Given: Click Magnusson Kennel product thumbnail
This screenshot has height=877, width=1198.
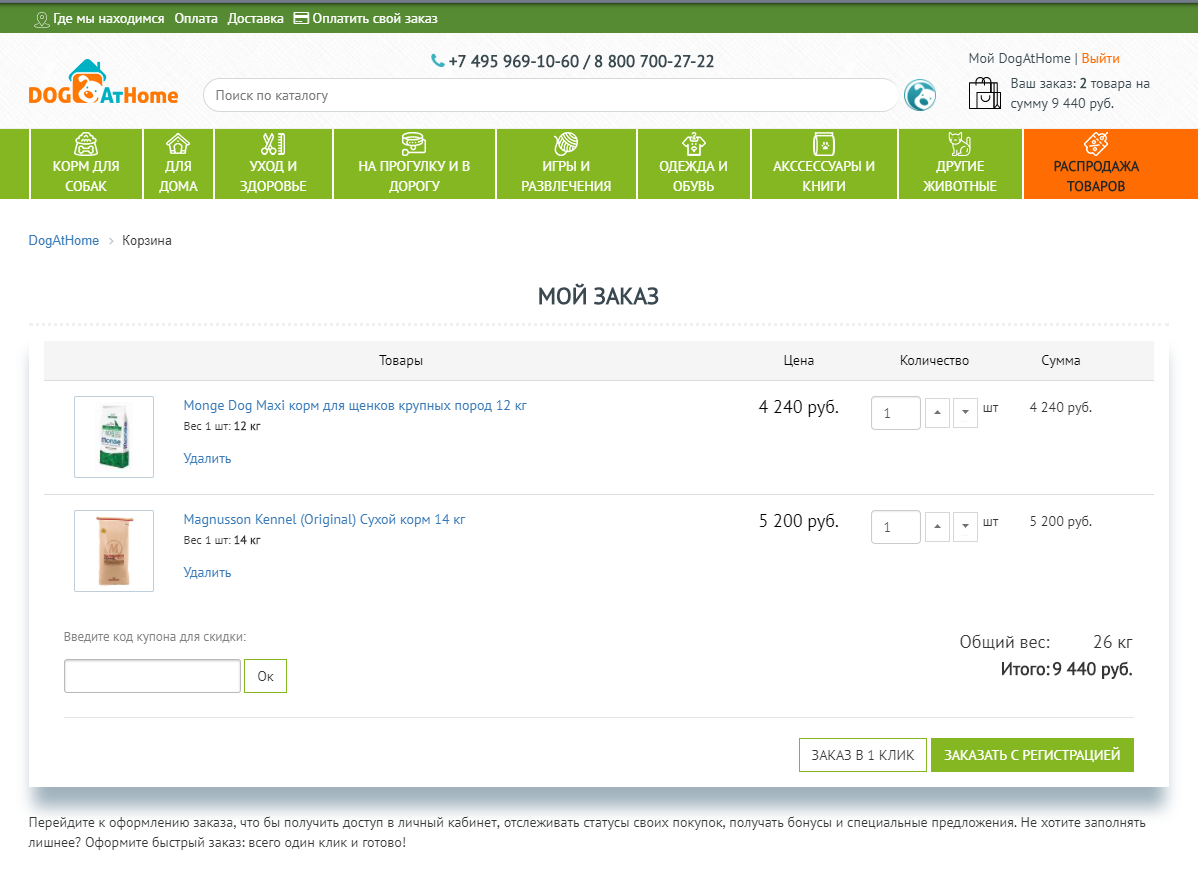Looking at the screenshot, I should click(114, 551).
